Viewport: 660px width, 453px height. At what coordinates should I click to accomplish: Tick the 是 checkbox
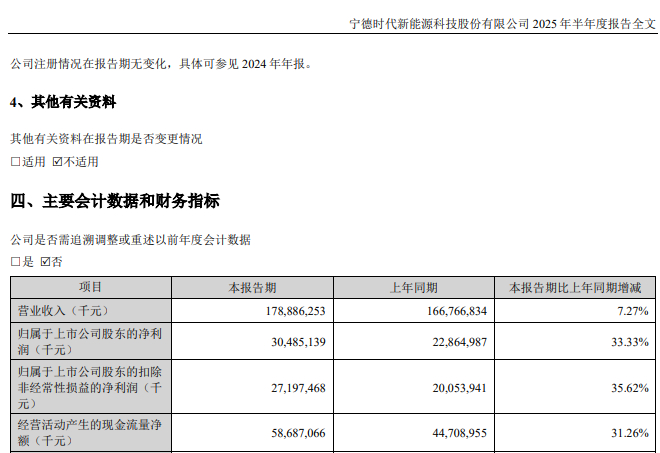16,262
